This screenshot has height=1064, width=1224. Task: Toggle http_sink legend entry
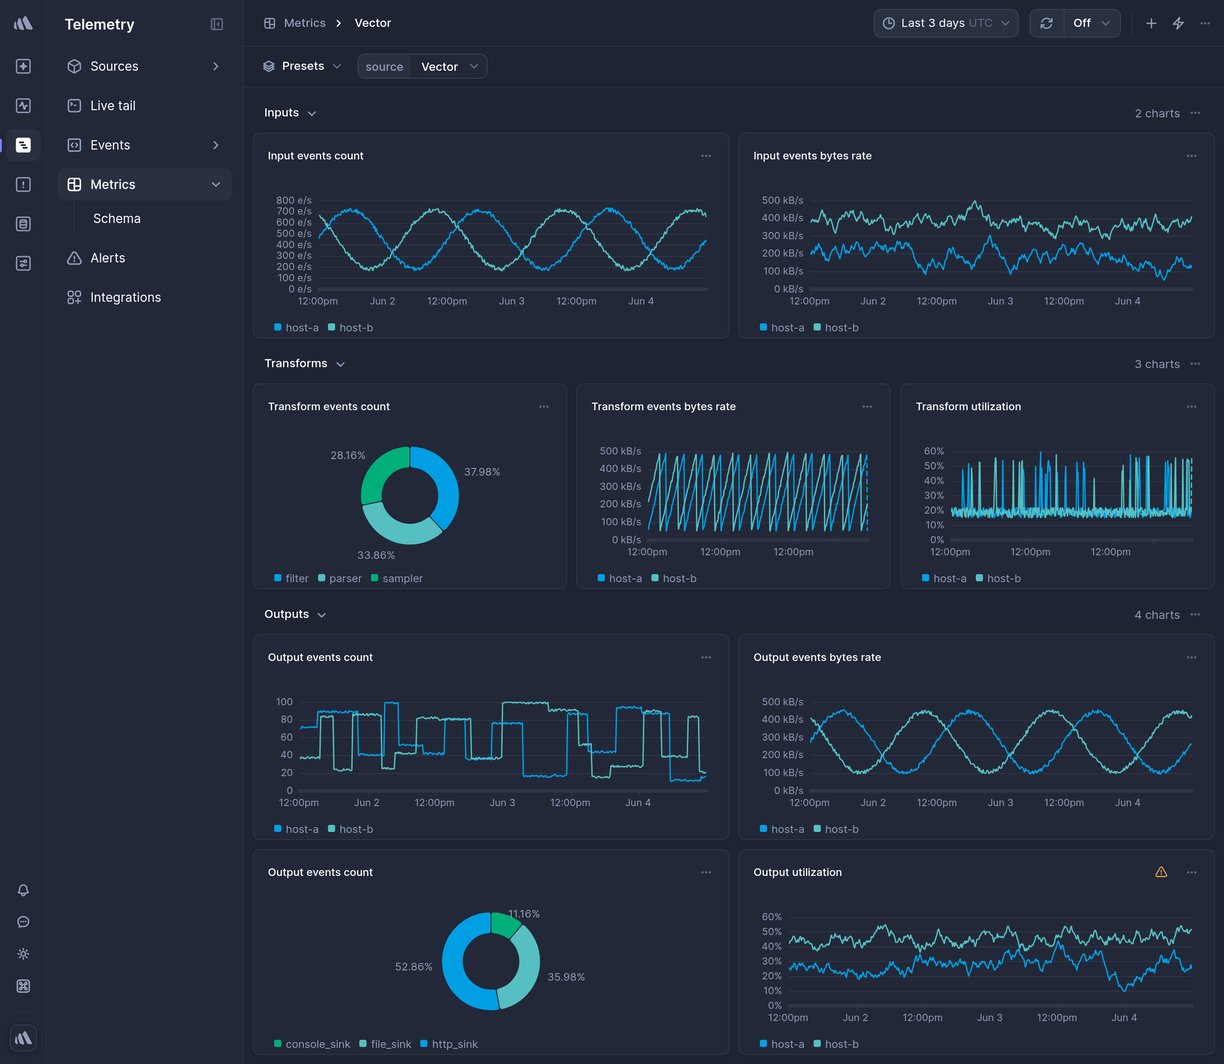click(x=449, y=1044)
